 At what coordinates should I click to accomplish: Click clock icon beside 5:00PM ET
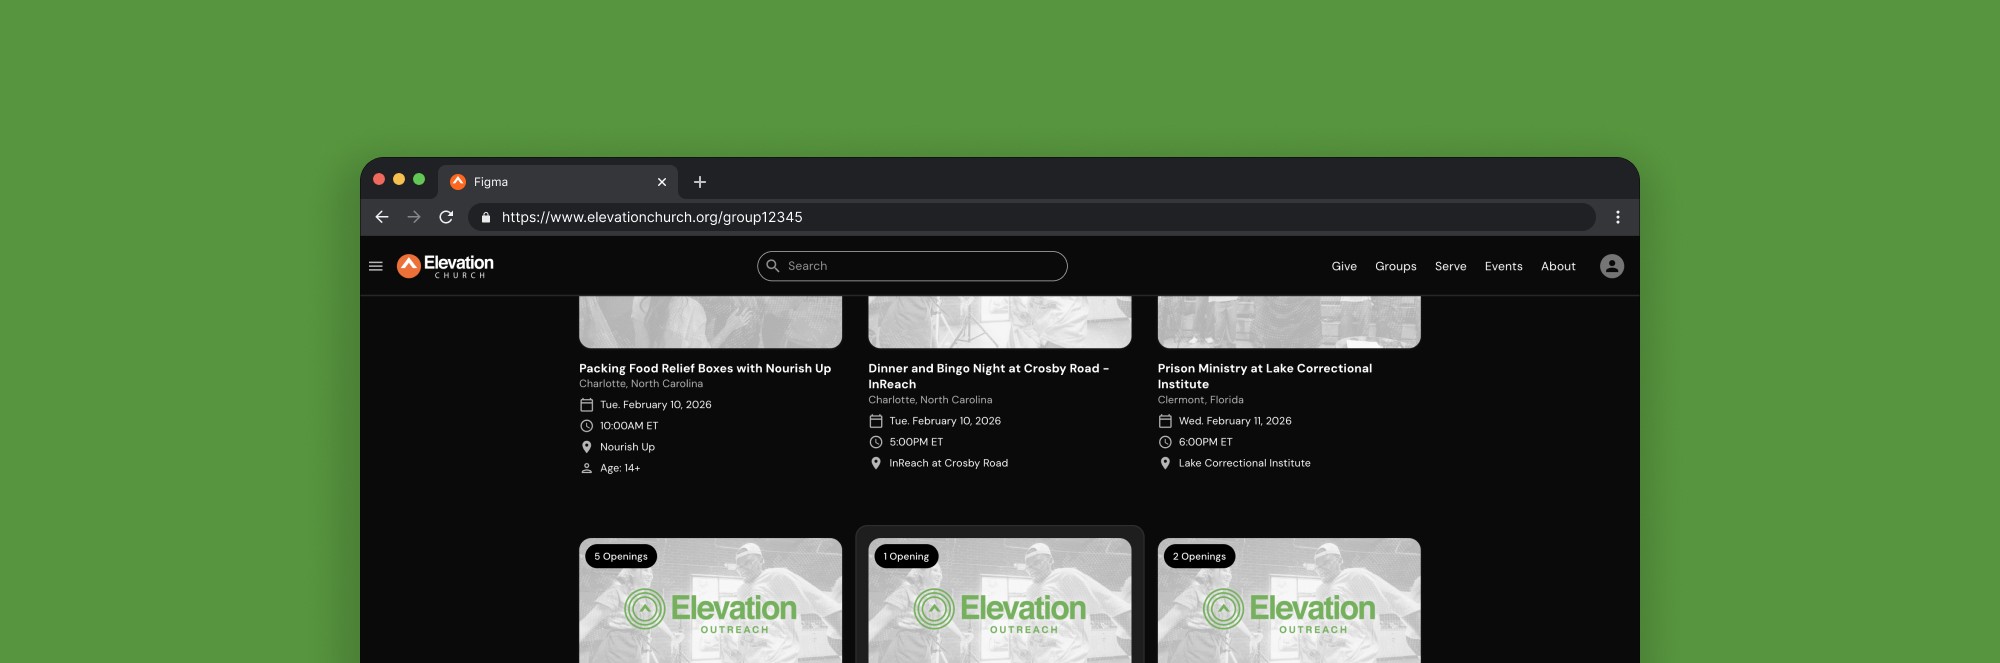click(876, 442)
